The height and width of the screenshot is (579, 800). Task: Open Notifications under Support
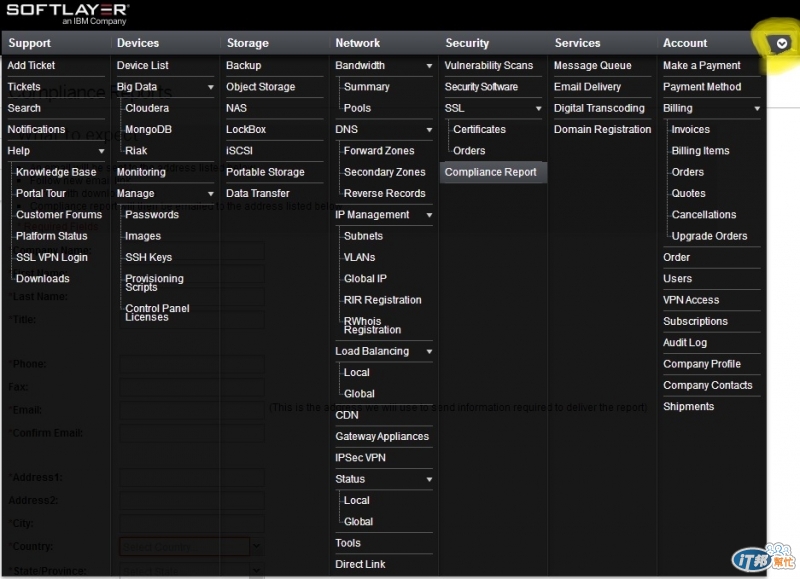tap(36, 130)
